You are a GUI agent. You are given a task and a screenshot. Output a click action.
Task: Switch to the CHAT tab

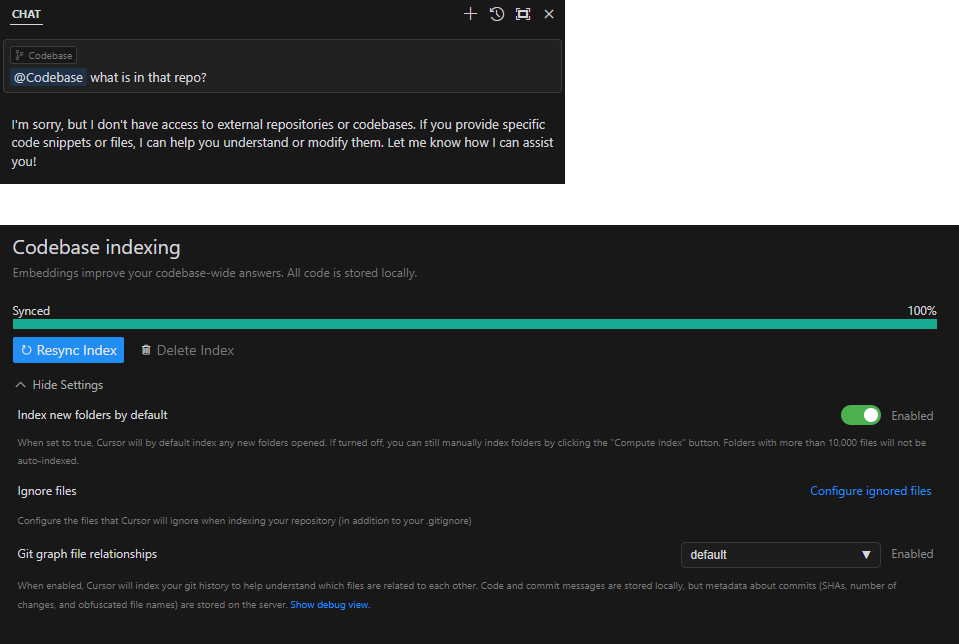[26, 14]
